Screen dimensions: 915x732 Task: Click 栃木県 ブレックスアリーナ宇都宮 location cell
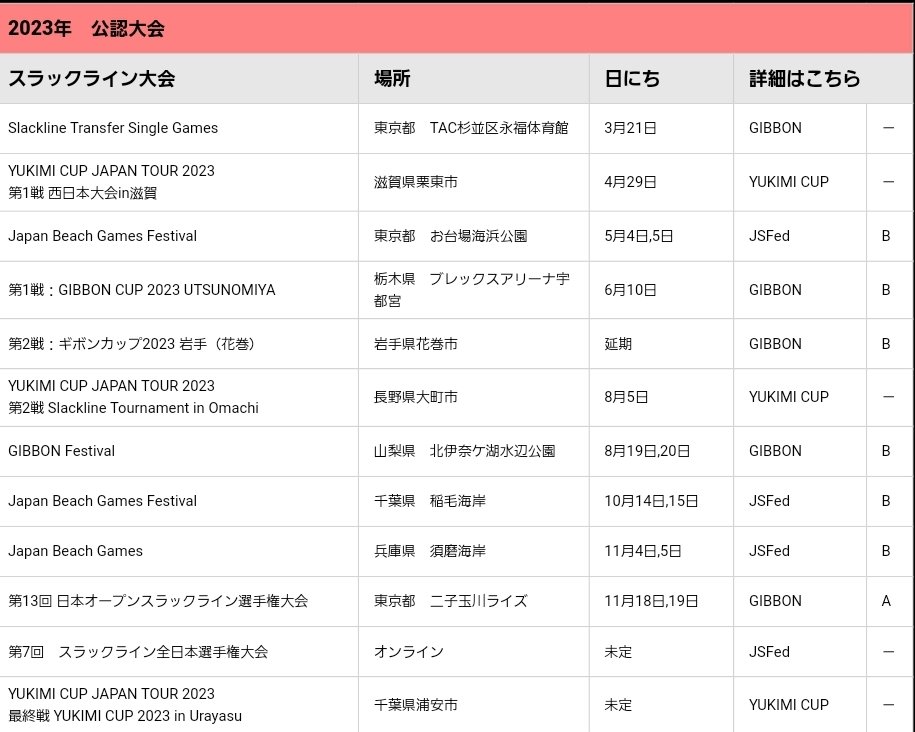(x=472, y=290)
